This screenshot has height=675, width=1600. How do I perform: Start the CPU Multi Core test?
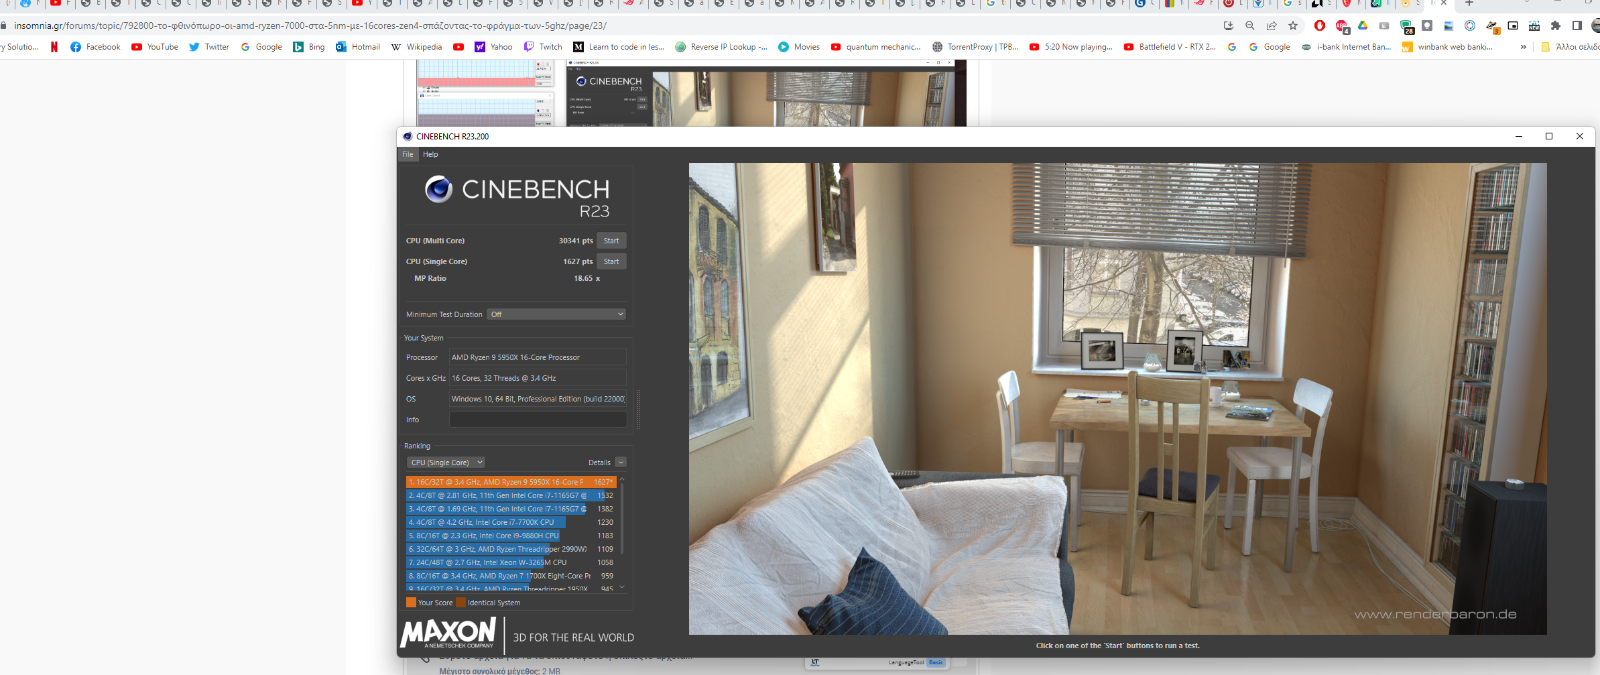tap(611, 240)
